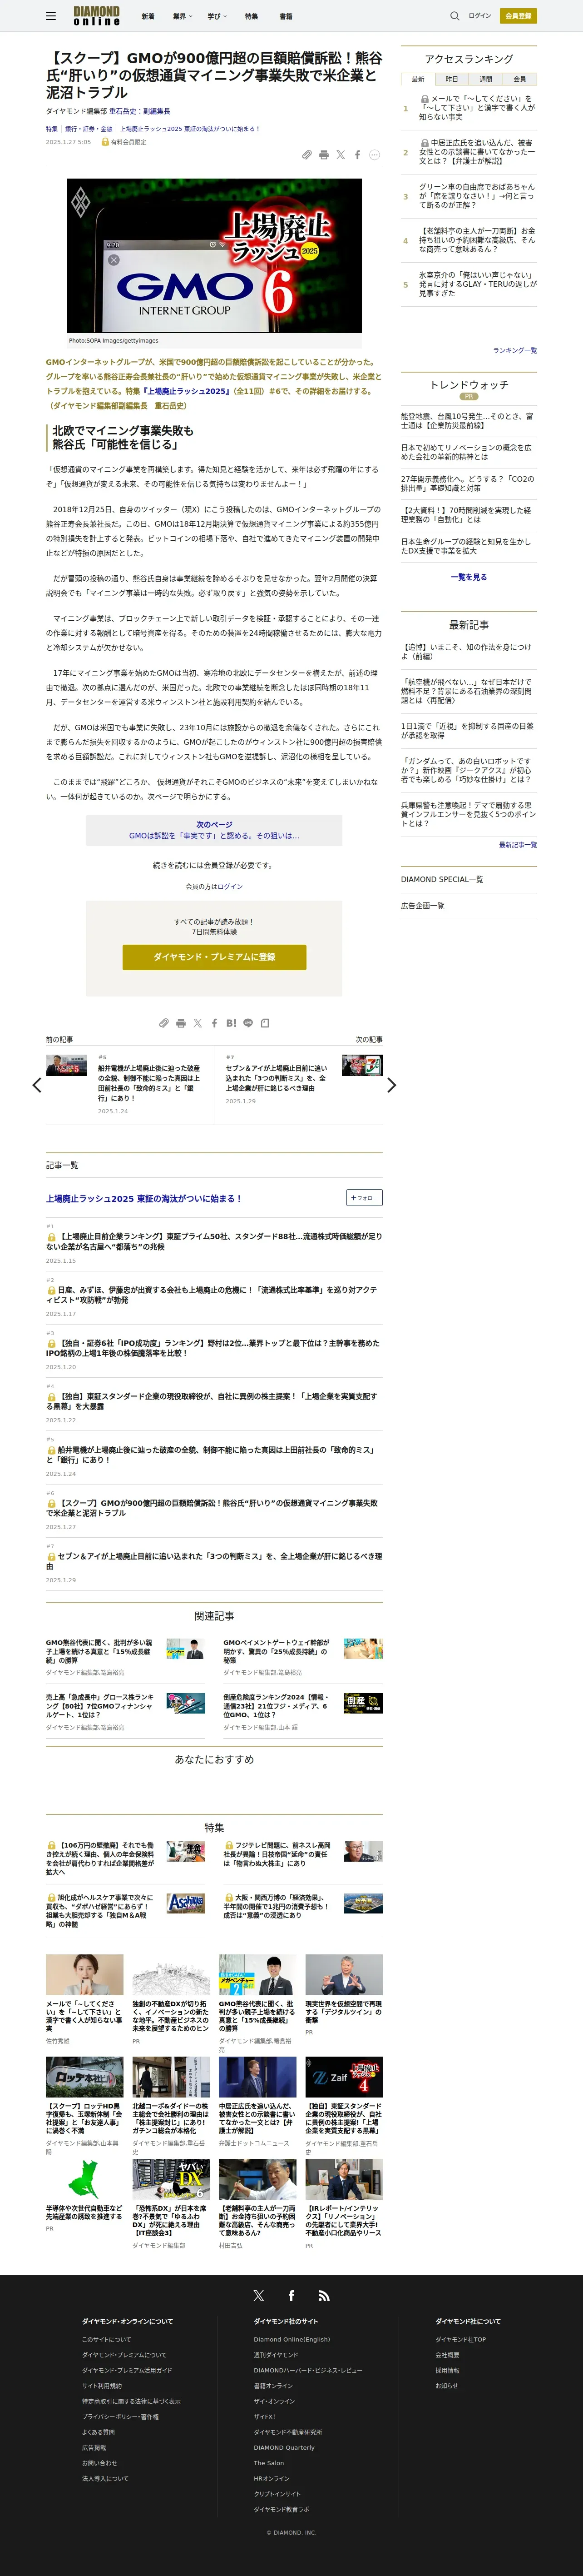The width and height of the screenshot is (583, 2576).
Task: Open プライバシーポリシー・著作権 in the footer
Action: (120, 2416)
